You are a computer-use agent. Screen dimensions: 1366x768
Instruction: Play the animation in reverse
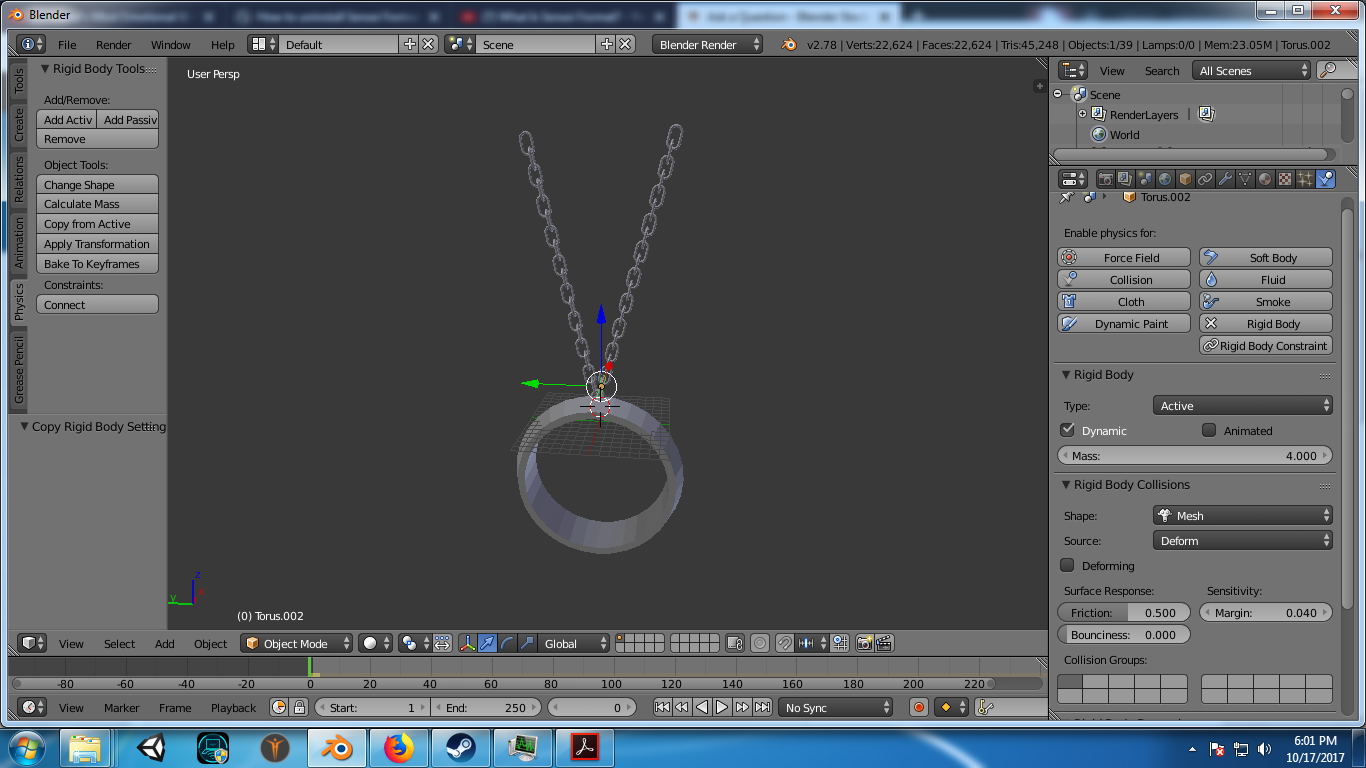pos(702,707)
